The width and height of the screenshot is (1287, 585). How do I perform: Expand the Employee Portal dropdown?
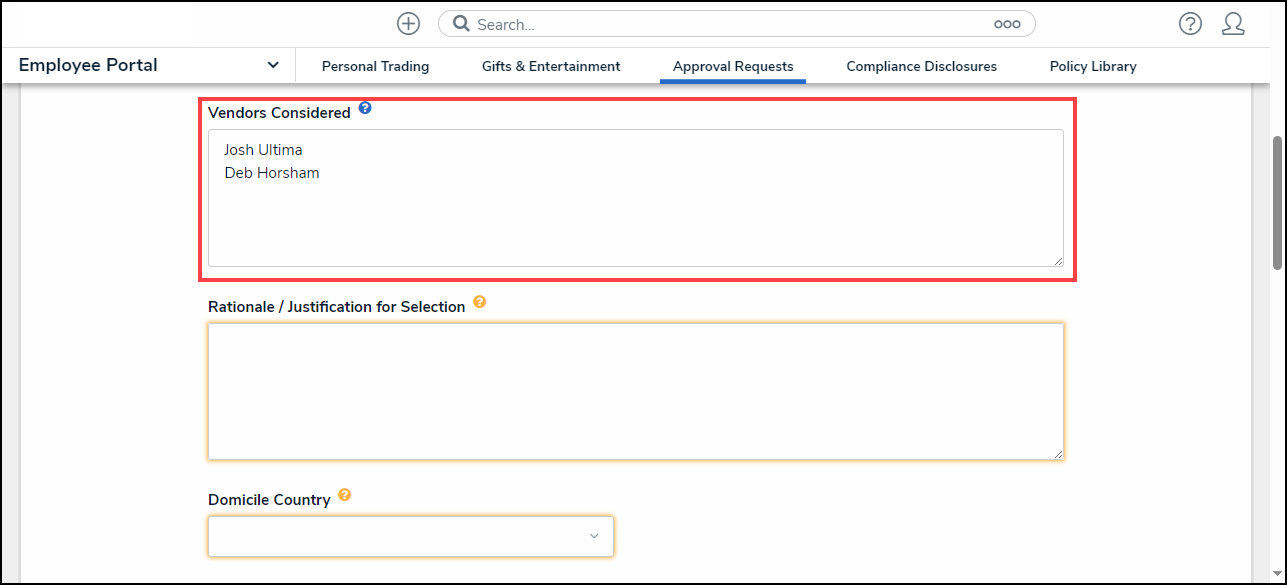click(273, 65)
